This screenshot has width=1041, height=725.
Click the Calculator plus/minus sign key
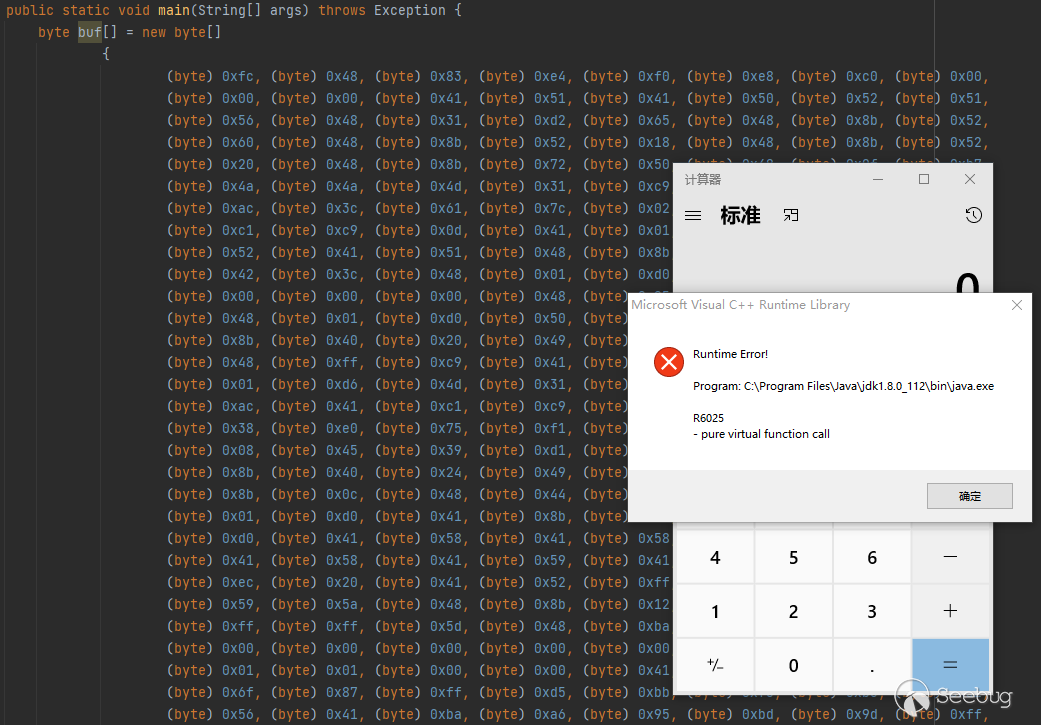click(715, 665)
